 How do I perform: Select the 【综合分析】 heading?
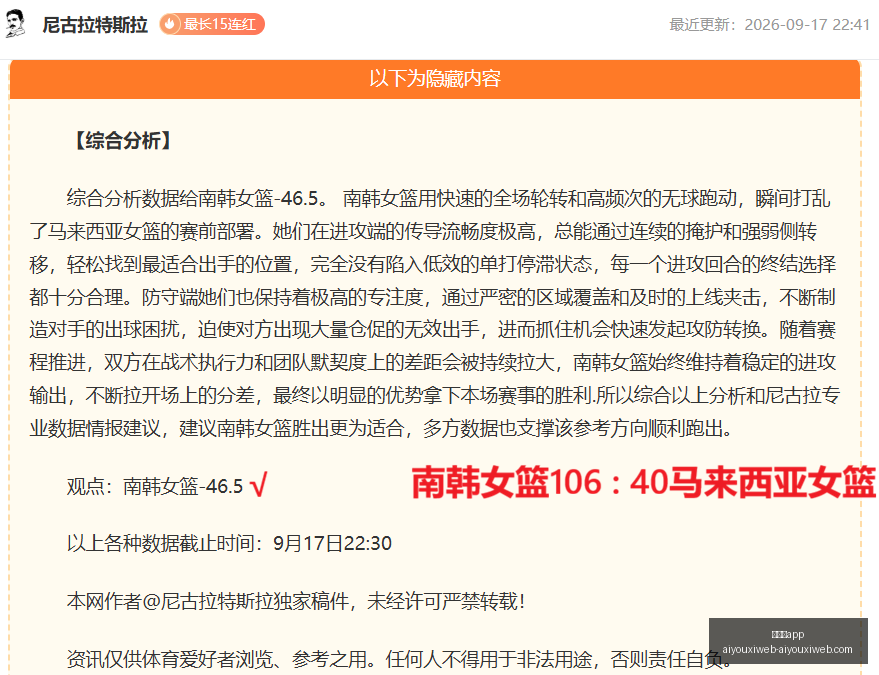123,140
